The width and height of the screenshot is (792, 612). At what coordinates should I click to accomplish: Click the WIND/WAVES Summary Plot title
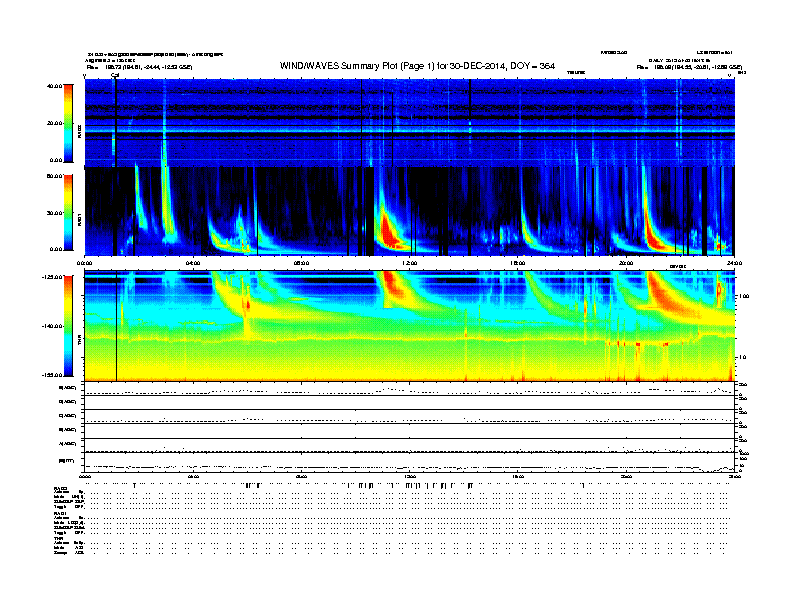click(x=417, y=66)
